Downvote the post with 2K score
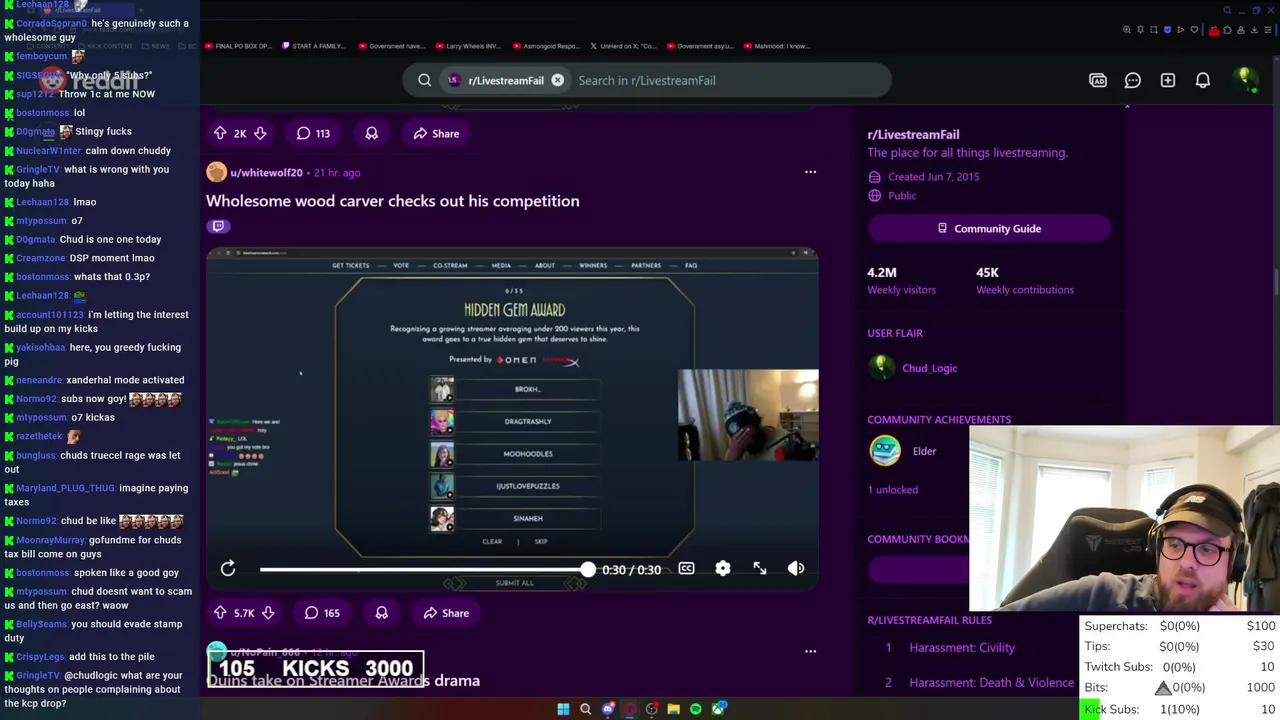 click(x=260, y=133)
